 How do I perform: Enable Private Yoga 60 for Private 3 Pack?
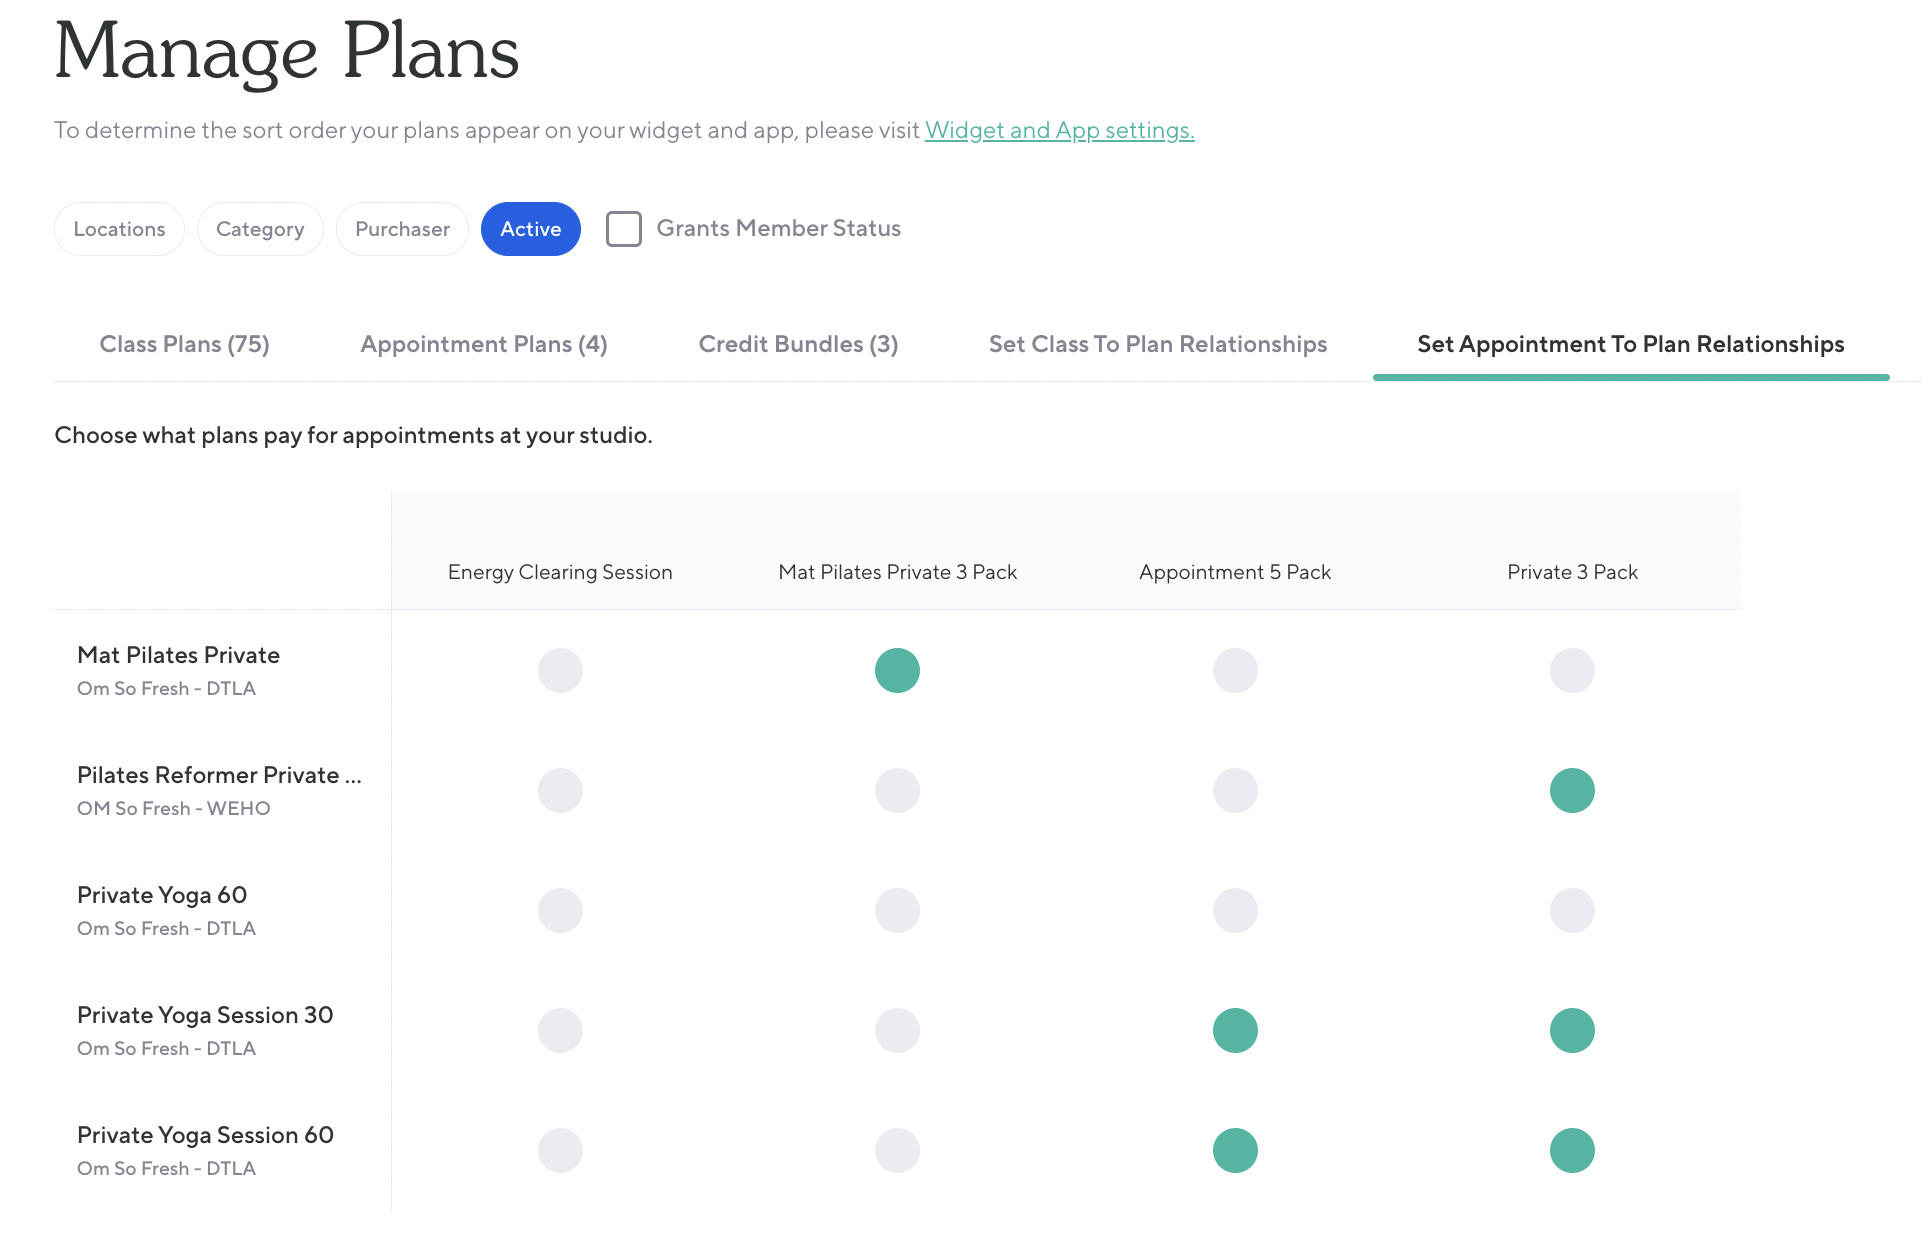click(1572, 910)
